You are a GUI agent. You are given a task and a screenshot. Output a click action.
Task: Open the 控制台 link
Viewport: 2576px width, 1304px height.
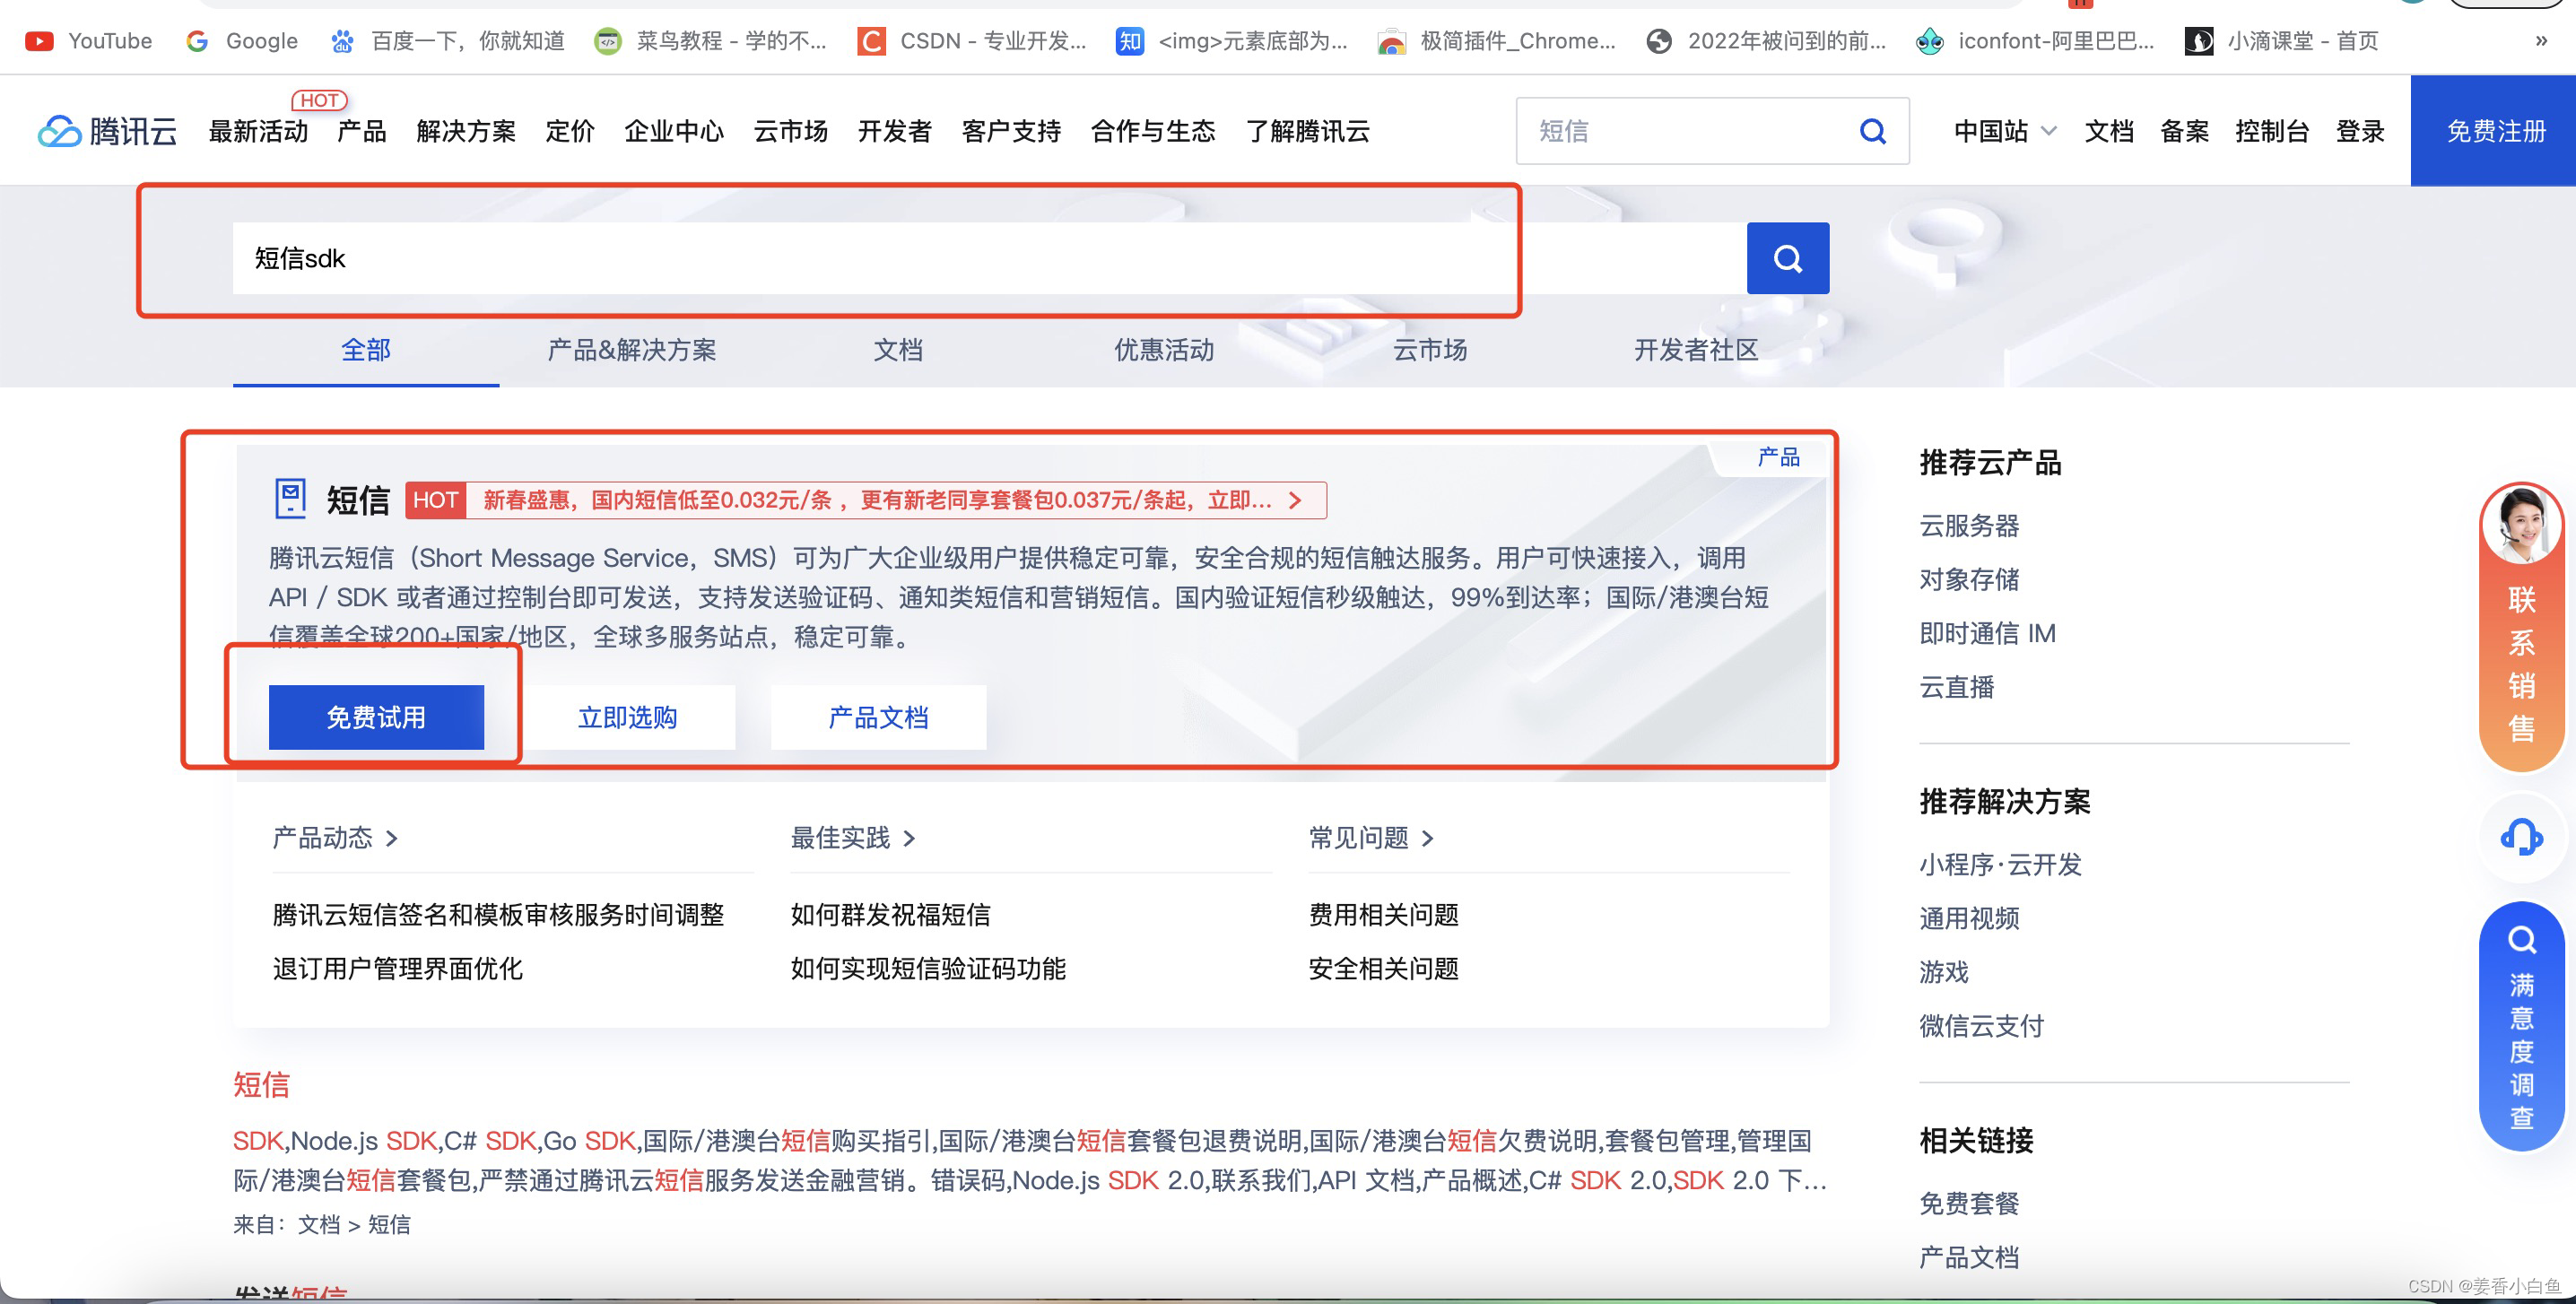coord(2272,131)
